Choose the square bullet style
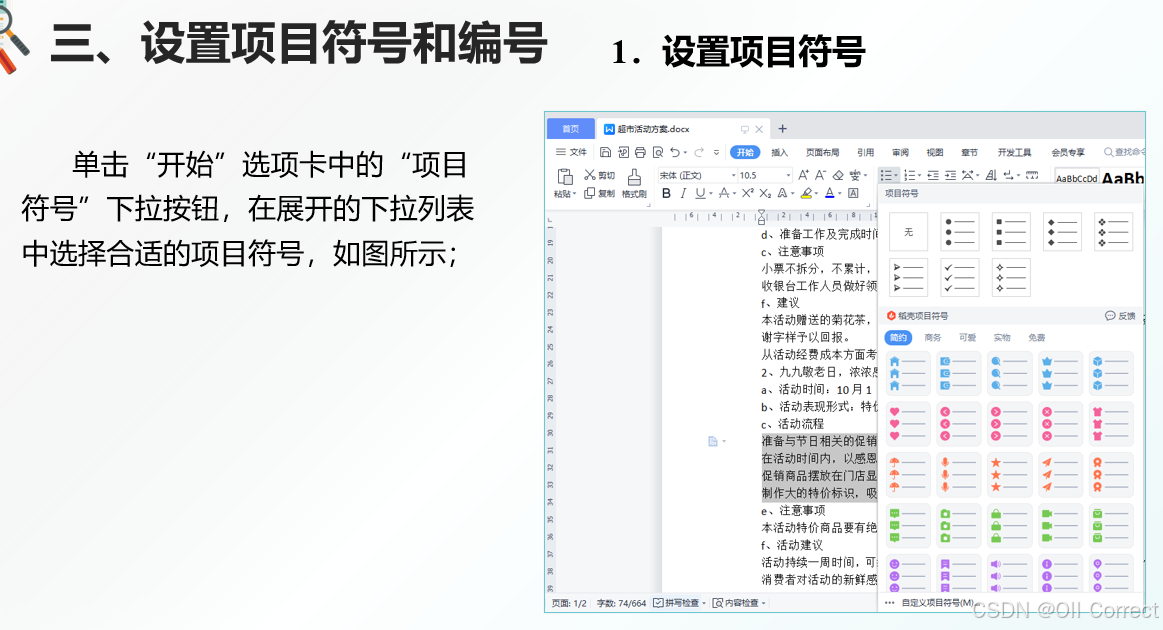Viewport: 1163px width, 630px height. (1010, 232)
